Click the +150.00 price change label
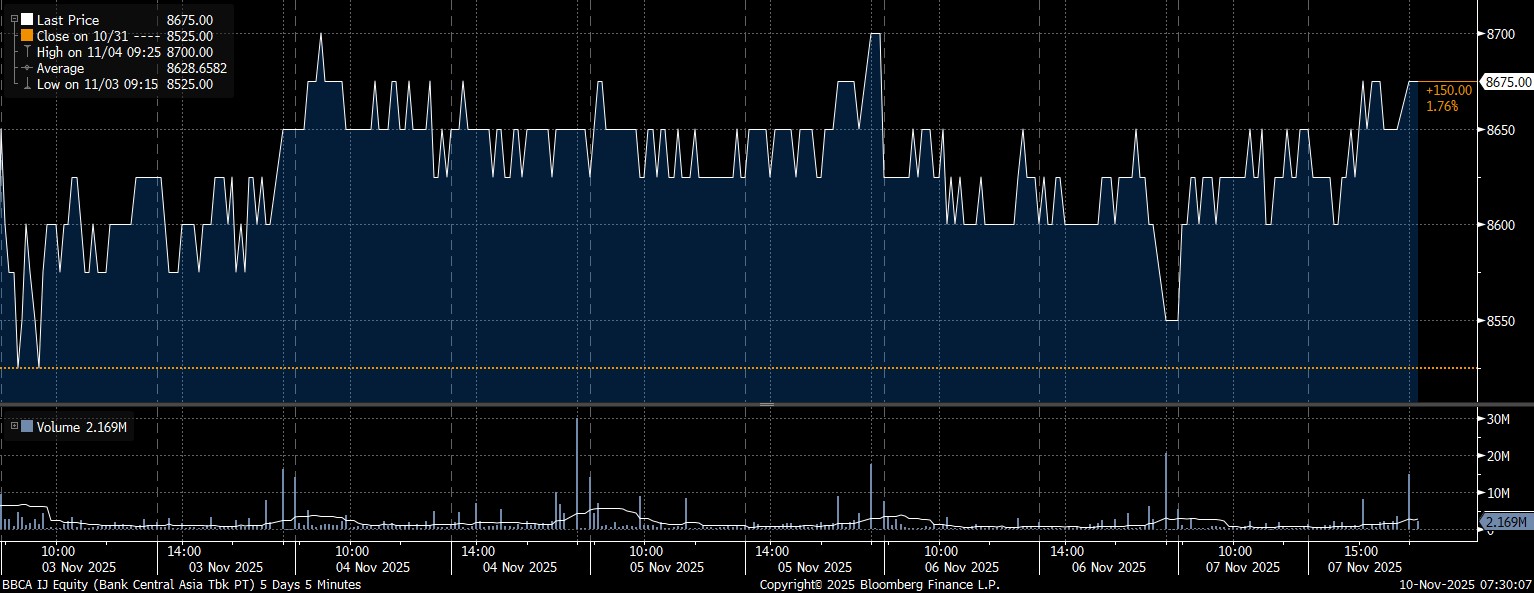Viewport: 1534px width, 593px height. pos(1448,90)
